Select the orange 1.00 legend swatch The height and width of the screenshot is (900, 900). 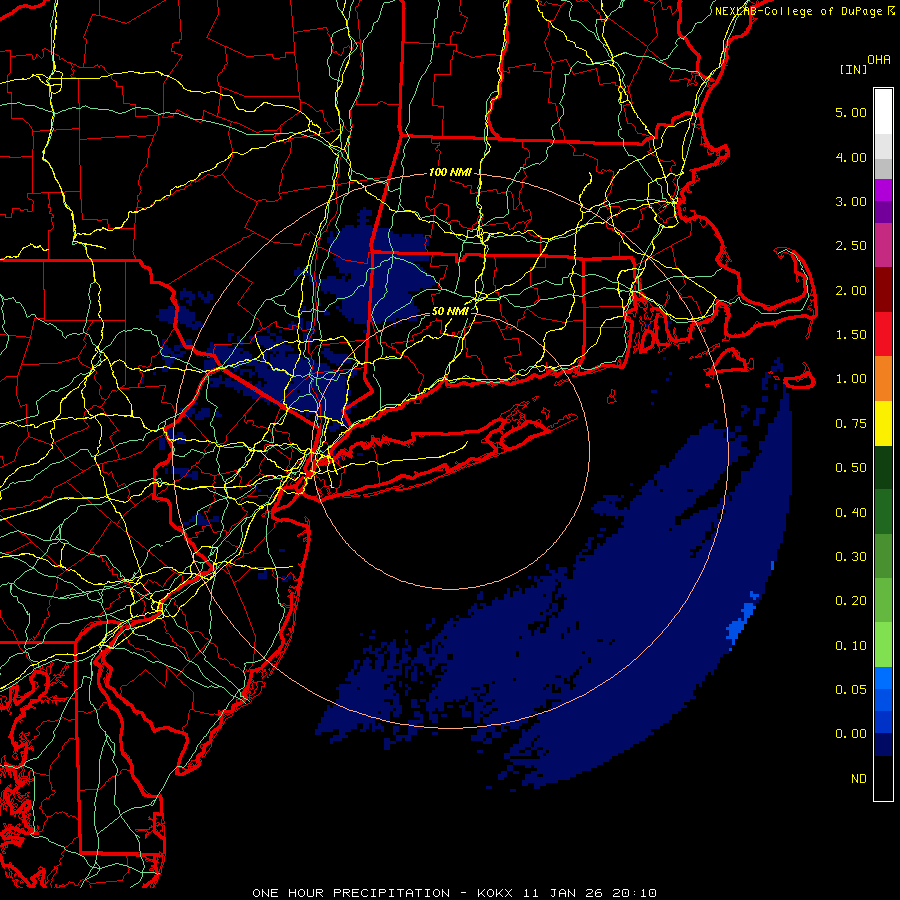pyautogui.click(x=883, y=379)
